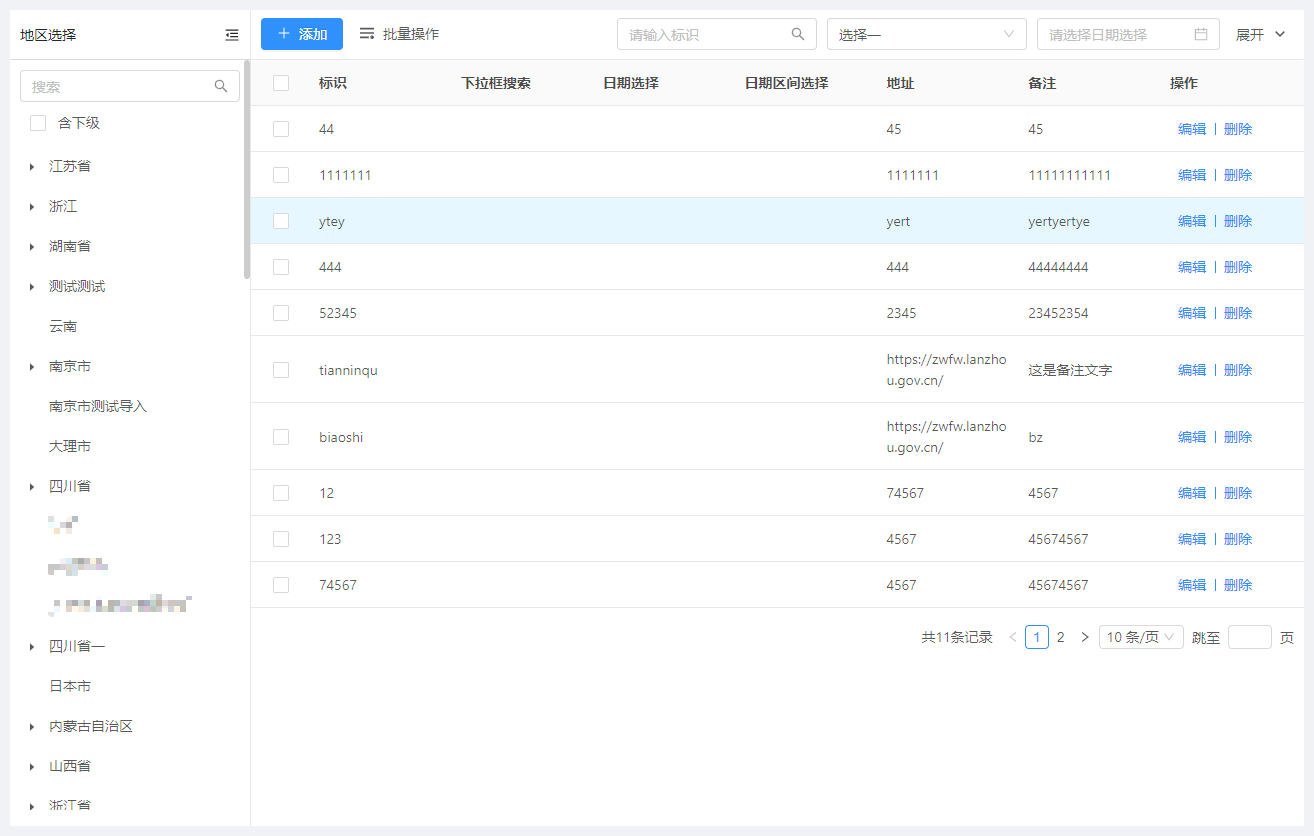This screenshot has height=836, width=1314.
Task: Click page 1 in pagination
Action: tap(1037, 637)
